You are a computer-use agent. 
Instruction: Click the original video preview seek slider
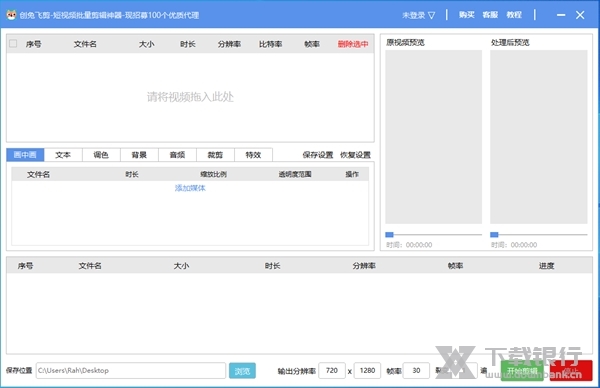click(434, 235)
